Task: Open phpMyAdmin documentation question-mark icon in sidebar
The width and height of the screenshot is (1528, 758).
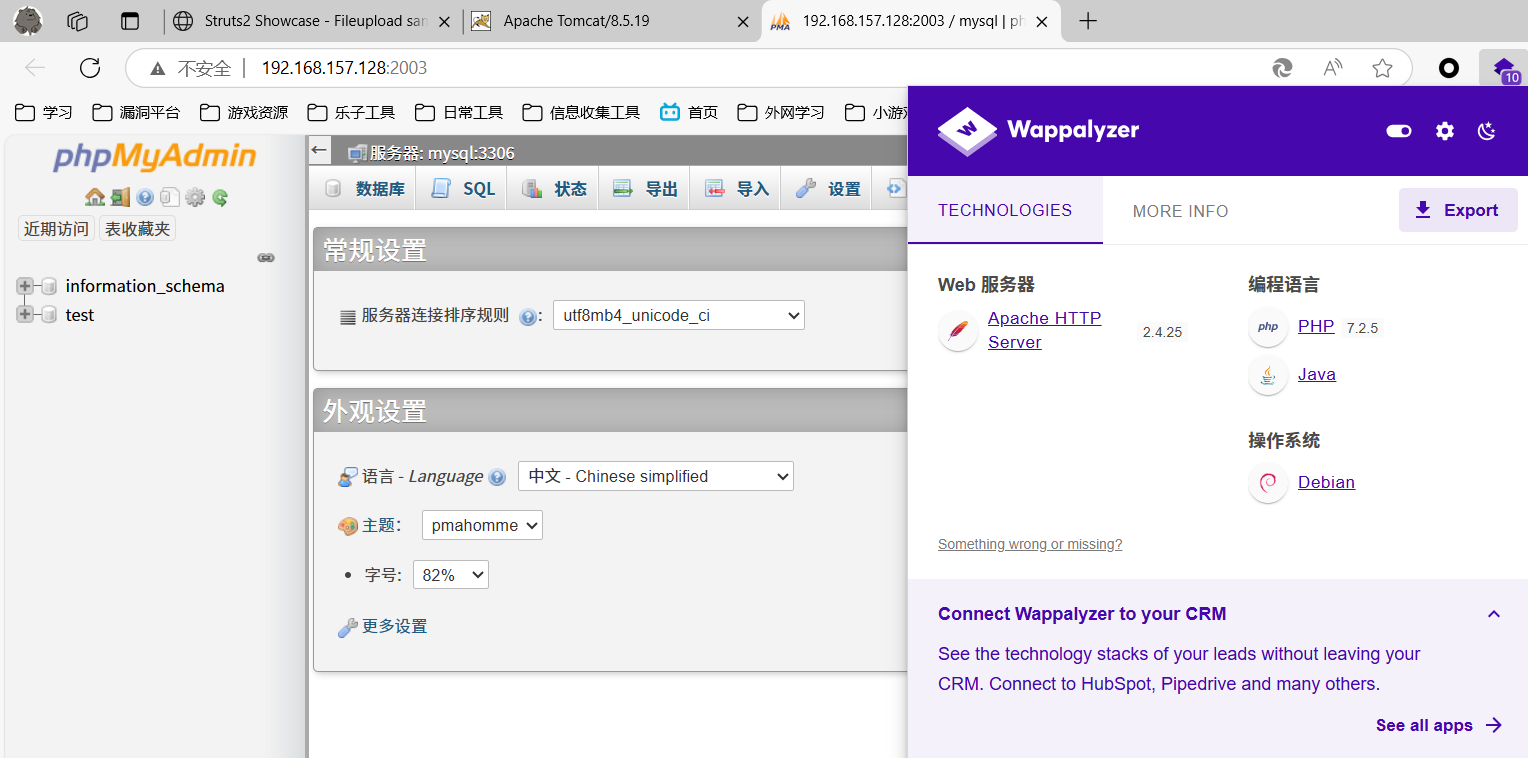Action: pos(145,197)
